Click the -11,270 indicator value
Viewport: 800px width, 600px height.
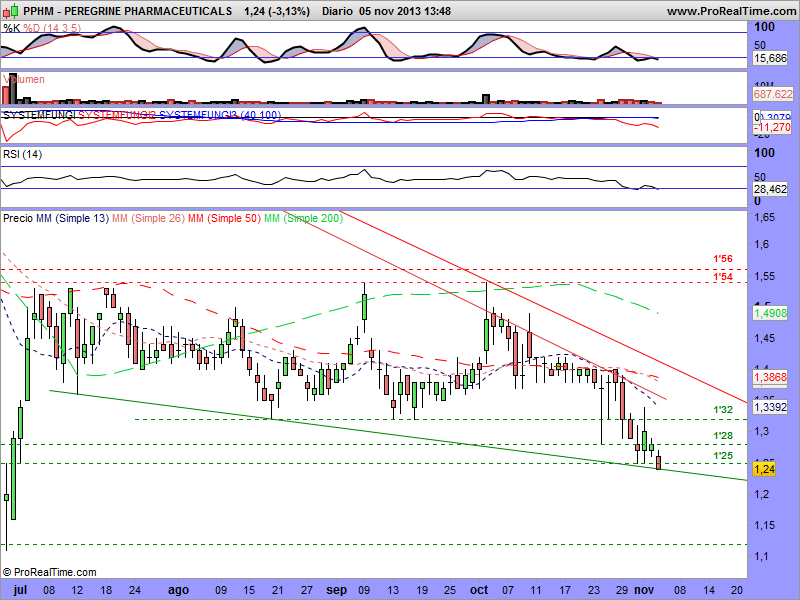[x=773, y=127]
